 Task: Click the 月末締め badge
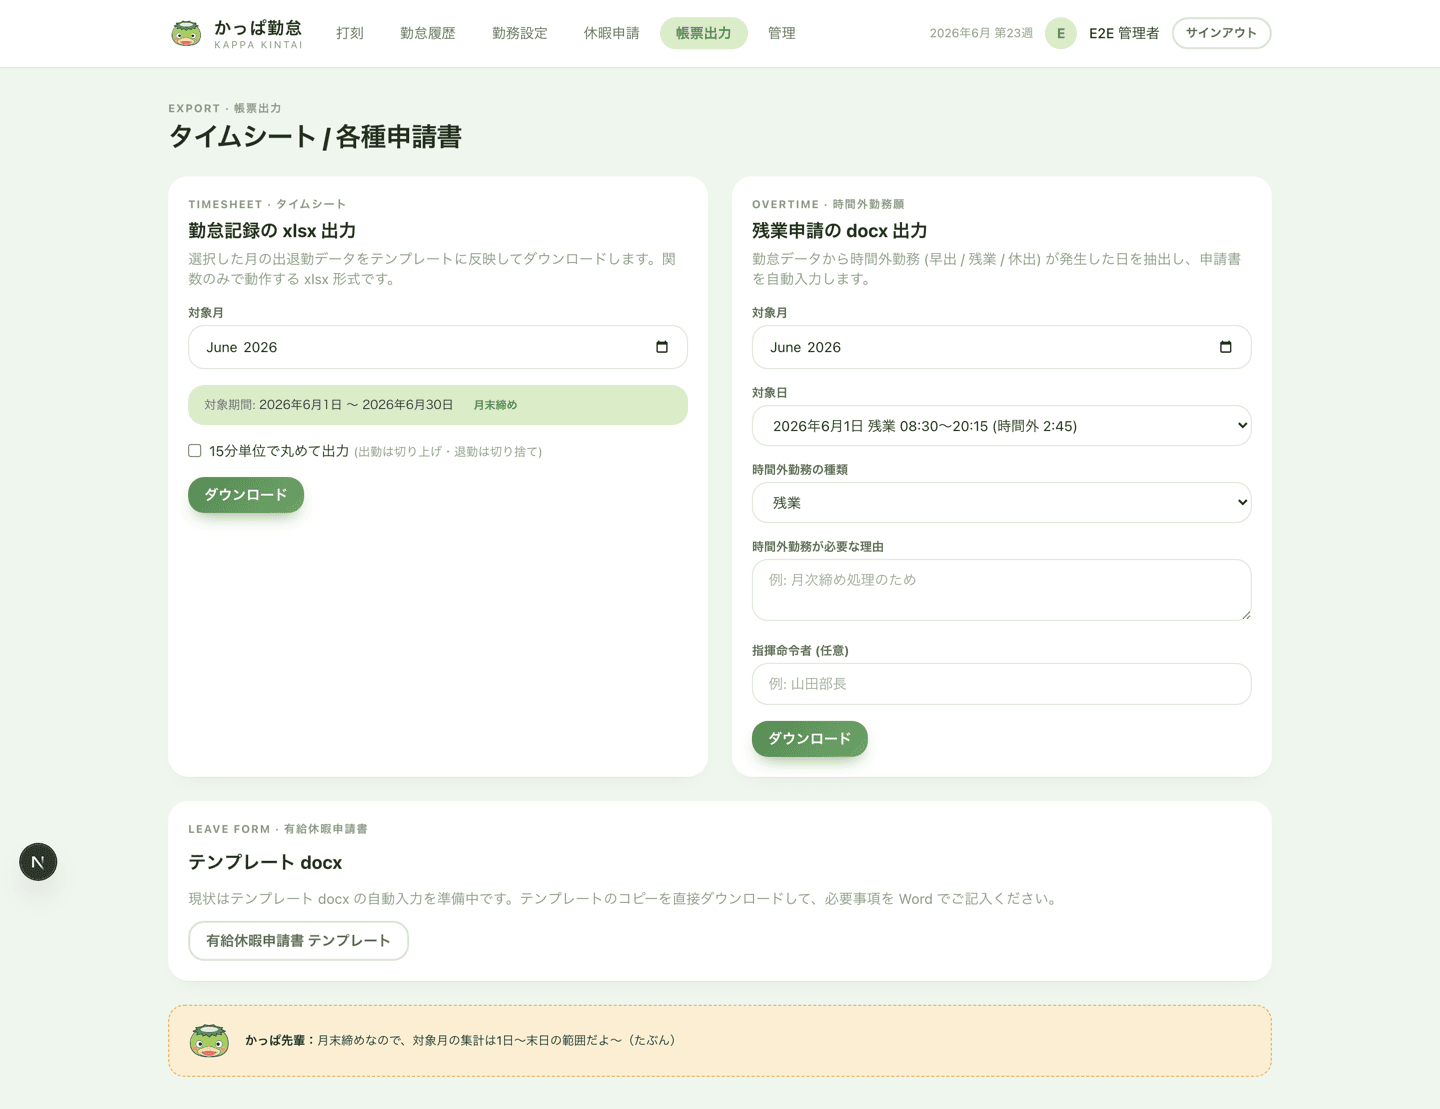click(x=495, y=405)
